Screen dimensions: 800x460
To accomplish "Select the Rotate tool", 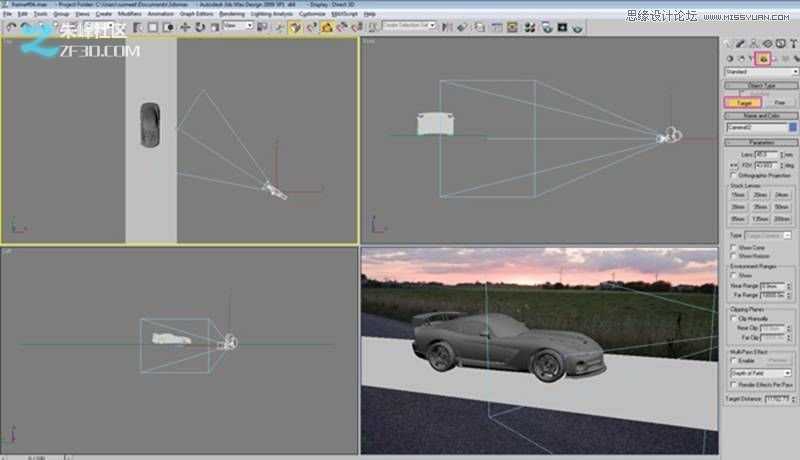I will coord(200,27).
